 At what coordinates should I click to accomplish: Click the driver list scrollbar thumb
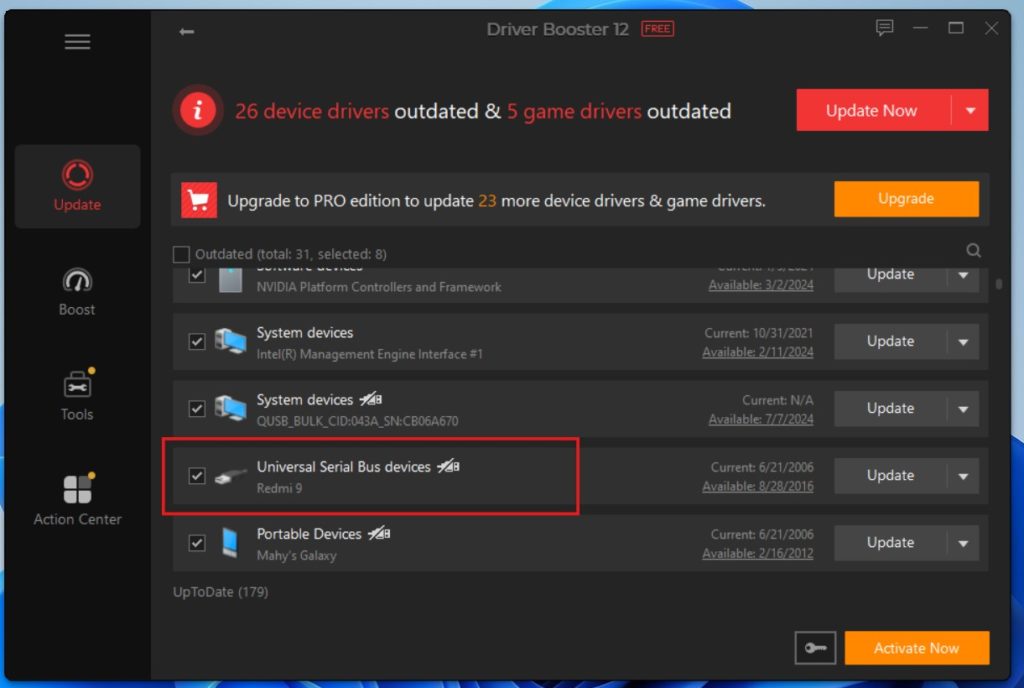point(999,284)
